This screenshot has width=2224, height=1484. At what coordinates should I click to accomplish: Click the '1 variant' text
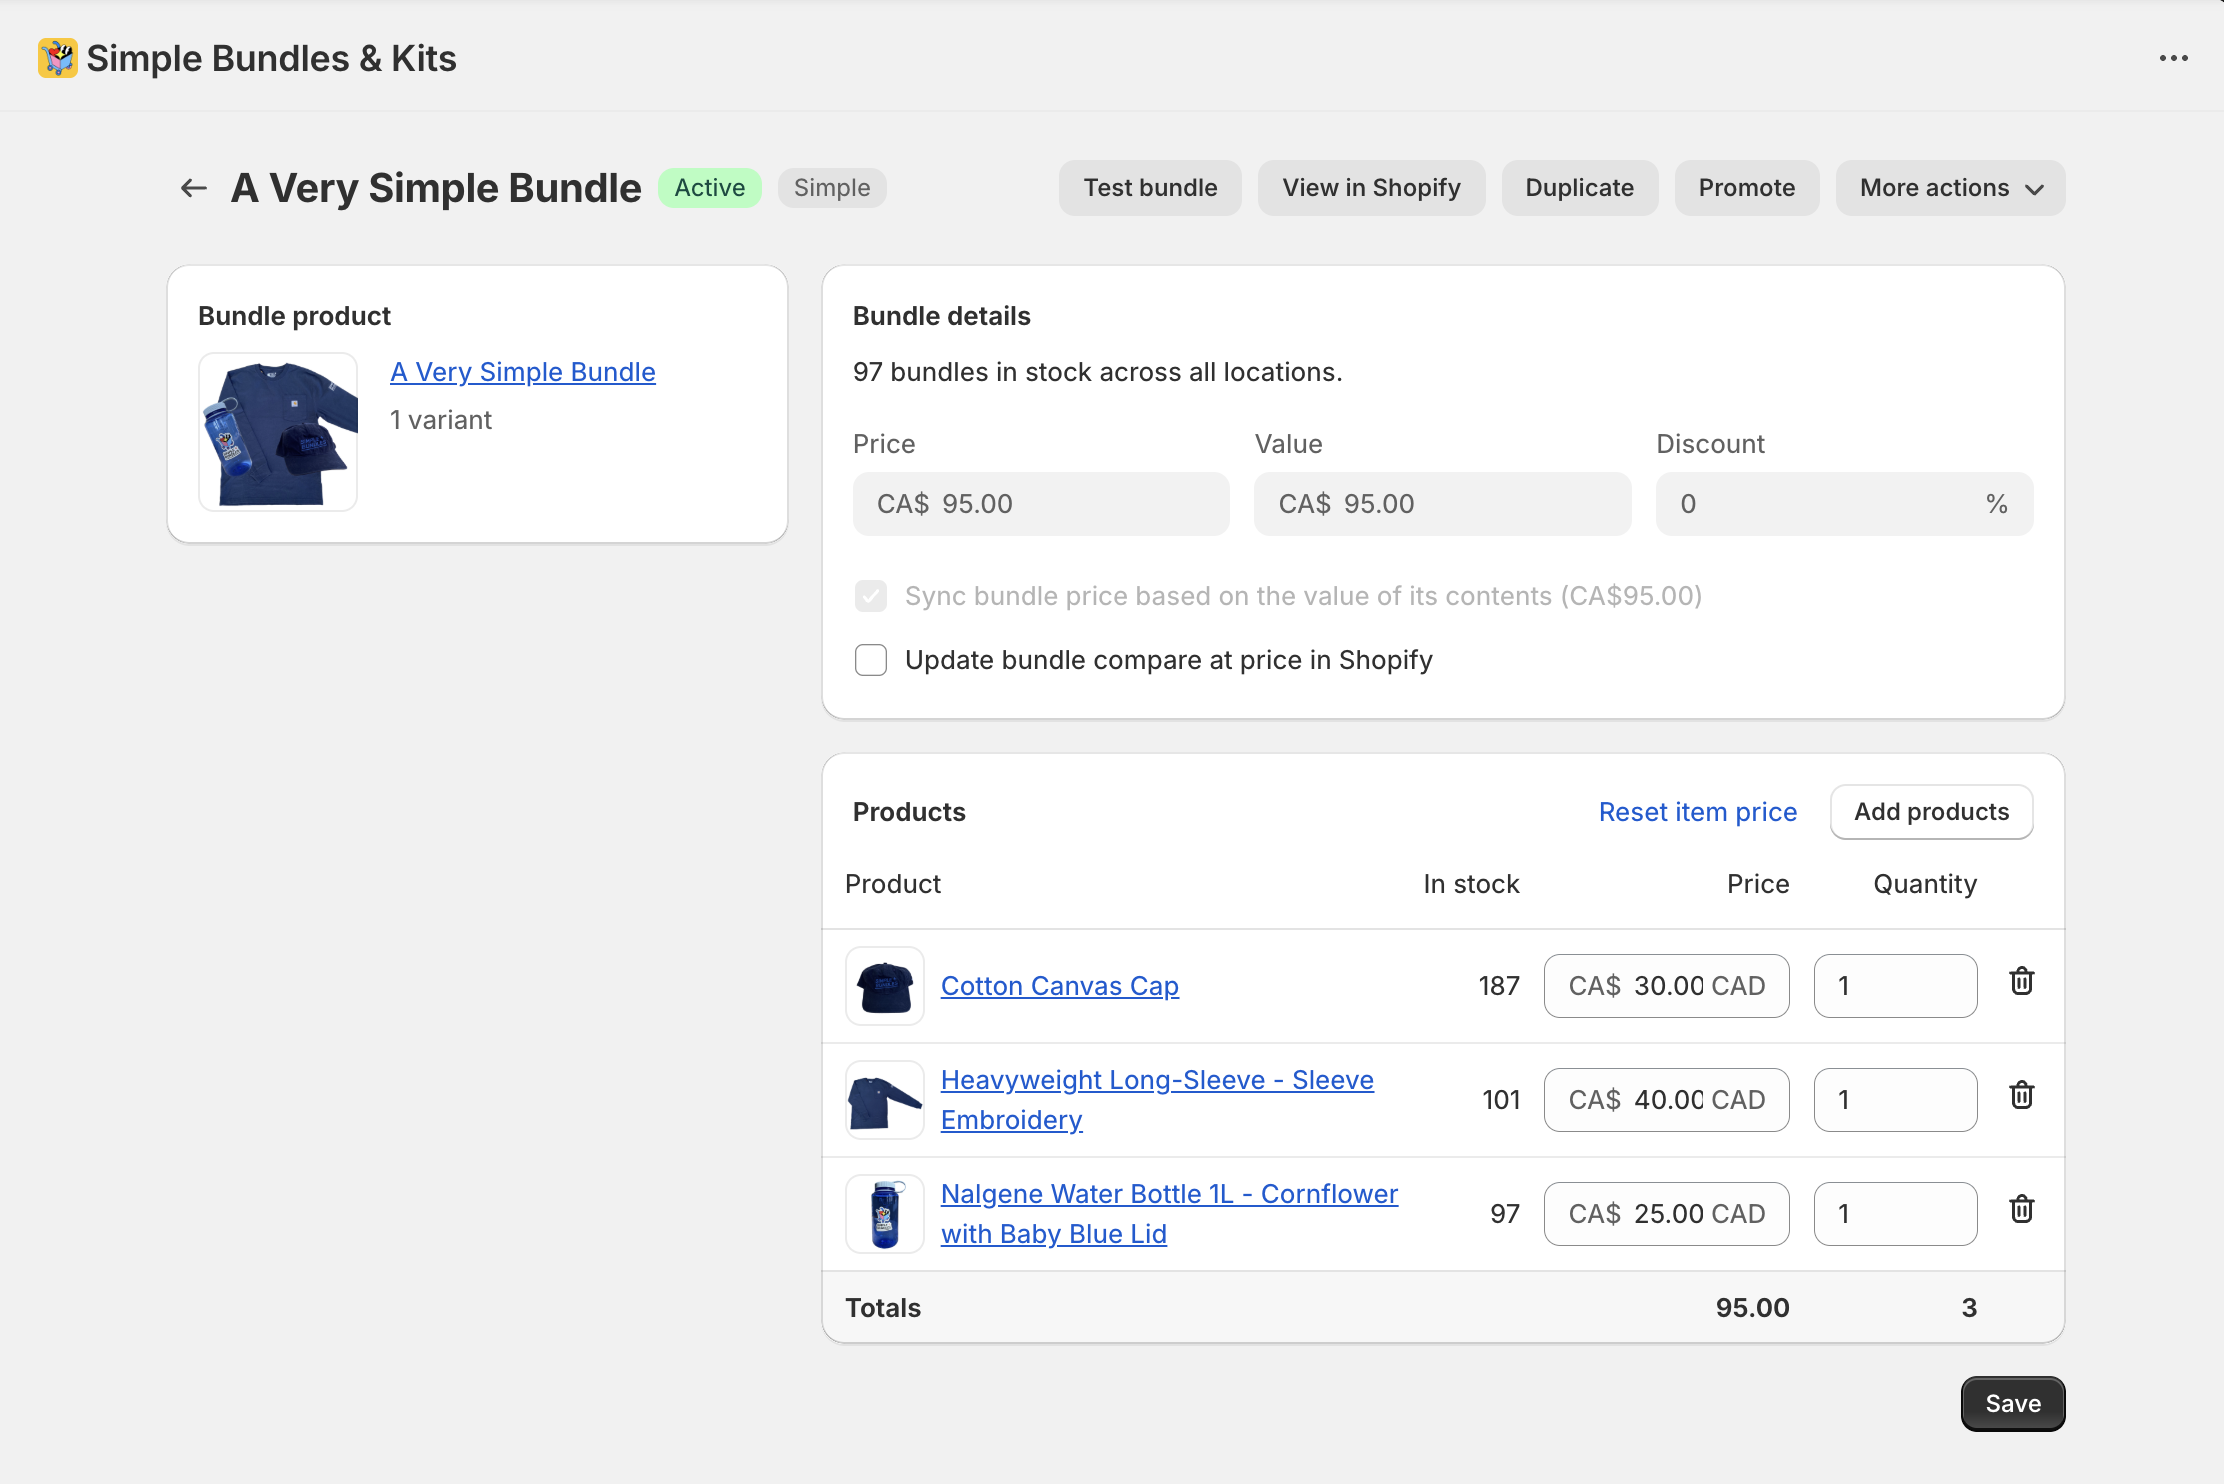(440, 420)
